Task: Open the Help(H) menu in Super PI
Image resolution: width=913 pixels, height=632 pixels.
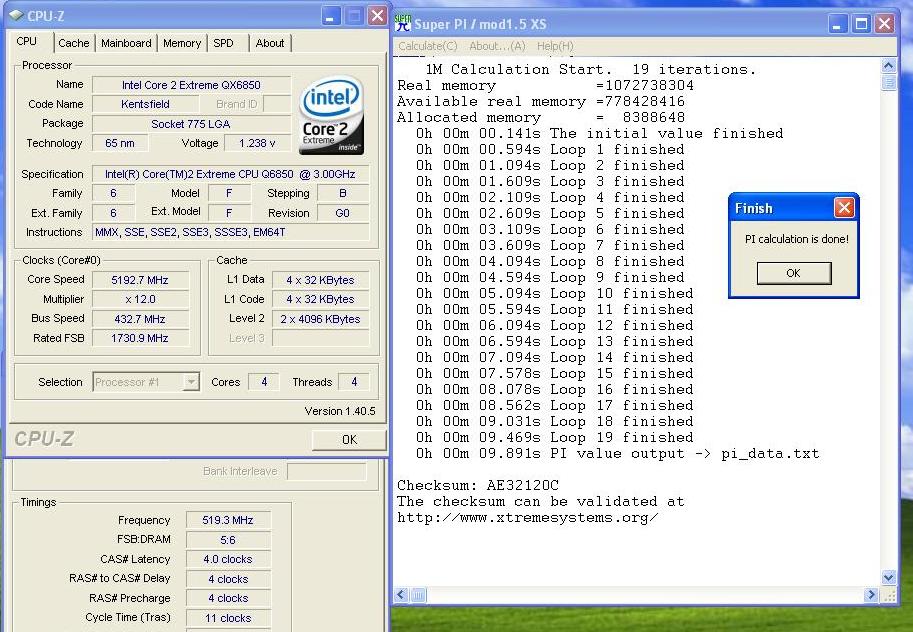Action: [x=555, y=46]
